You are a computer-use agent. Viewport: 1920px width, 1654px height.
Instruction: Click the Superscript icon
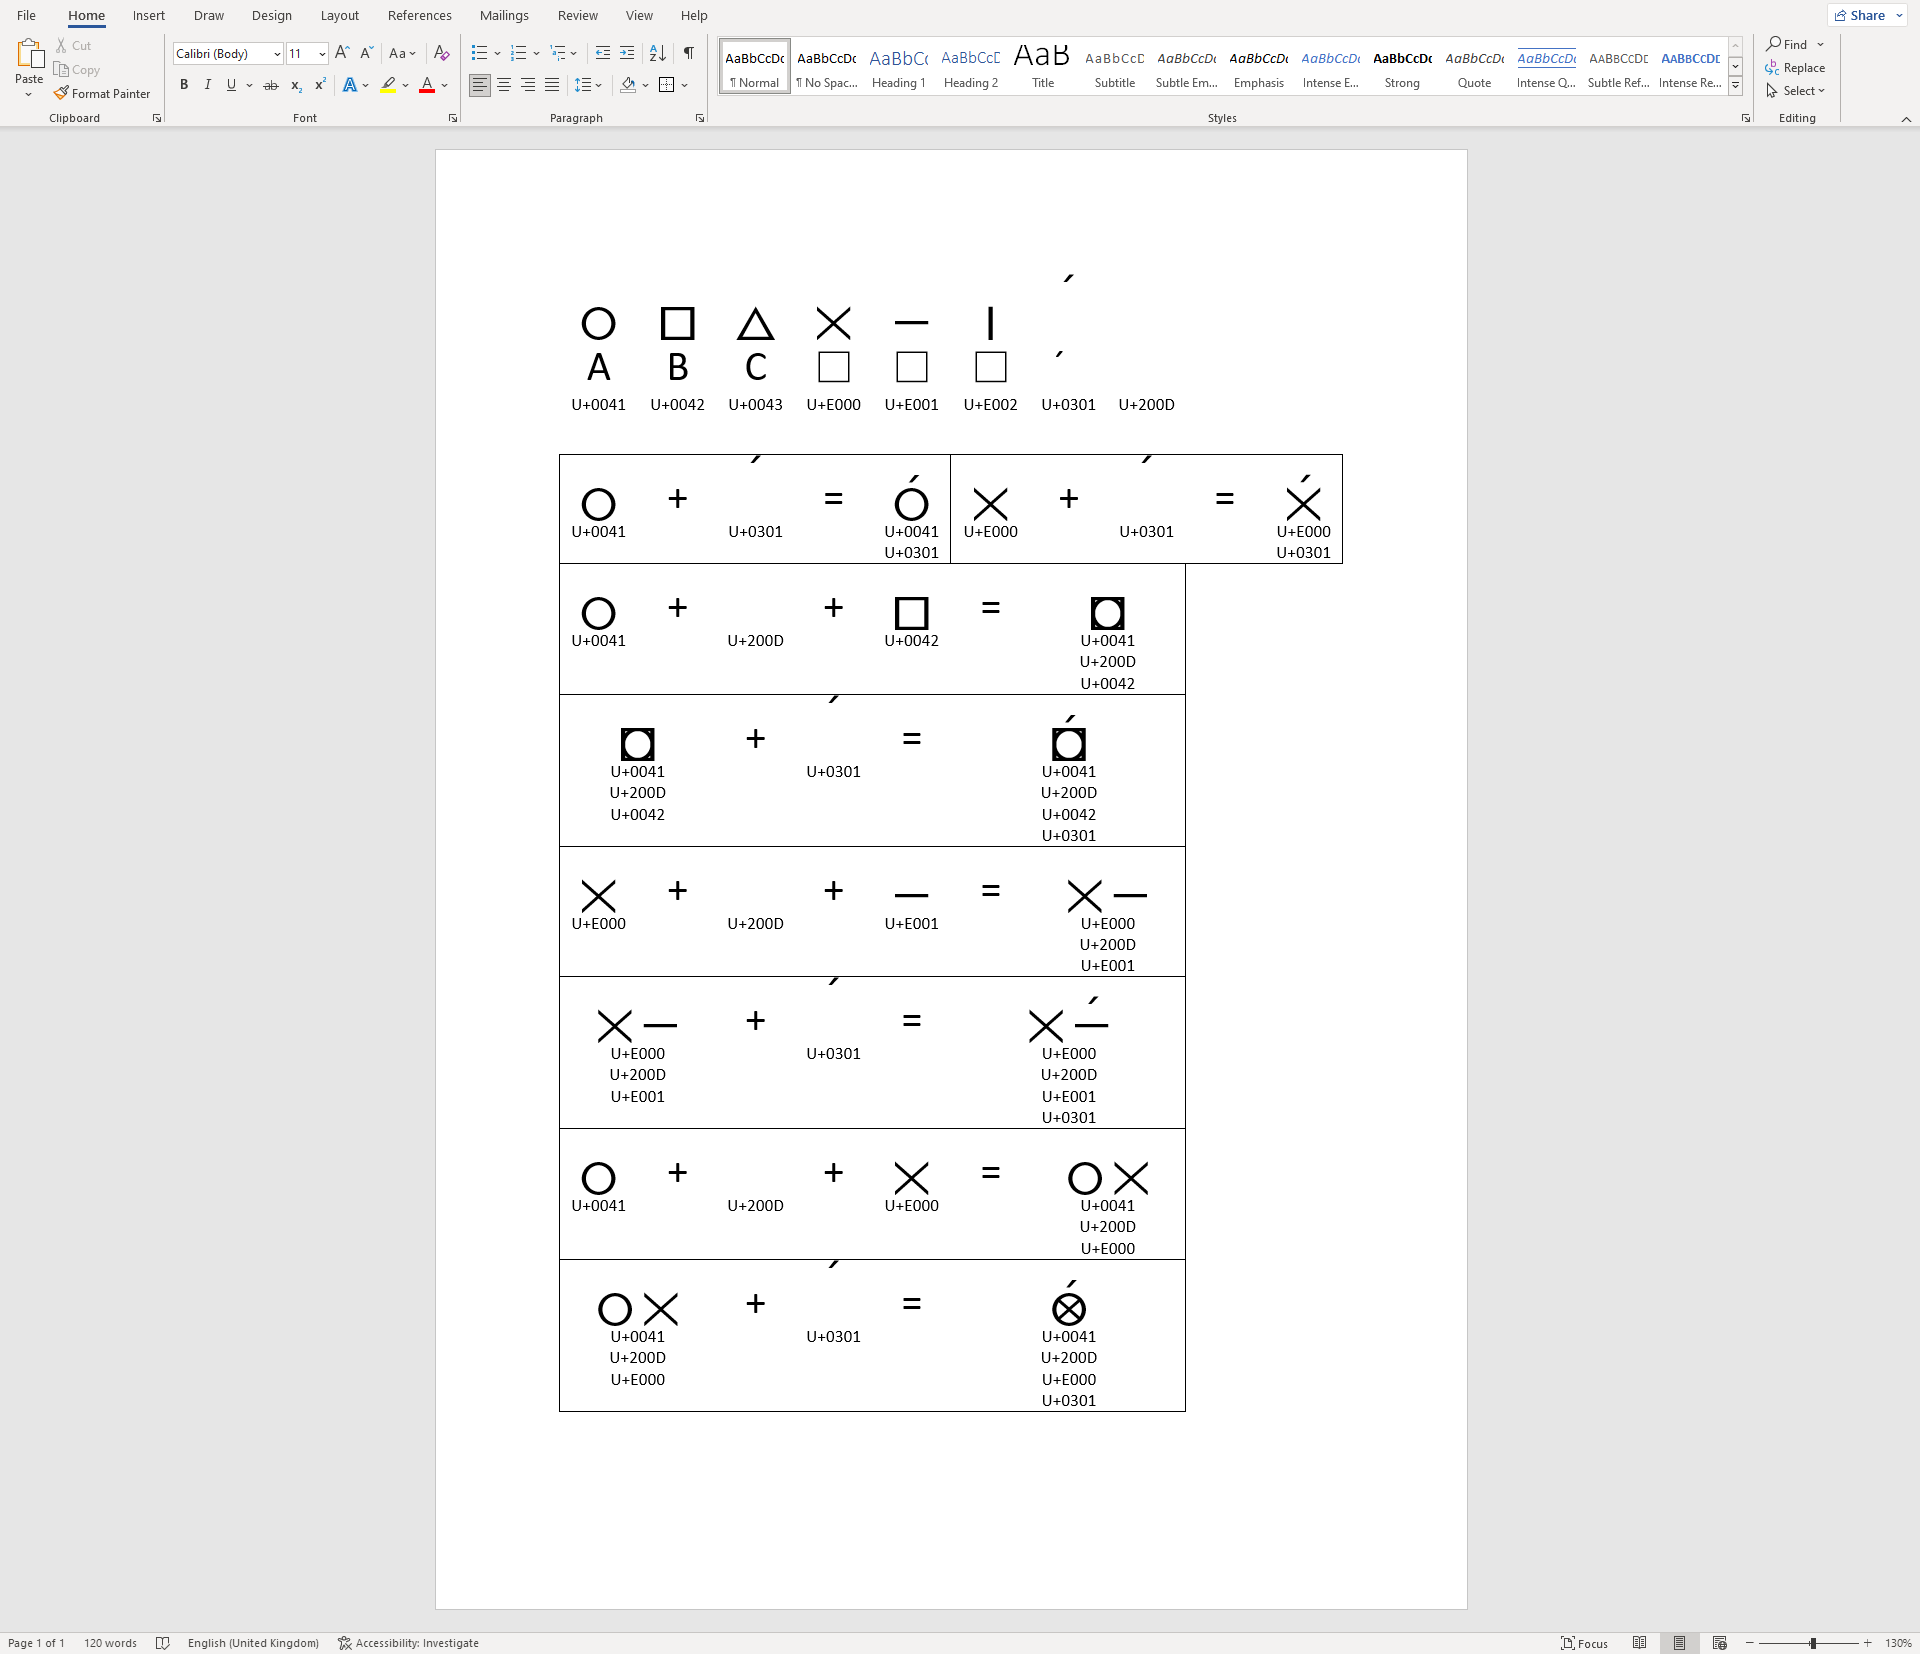tap(320, 85)
